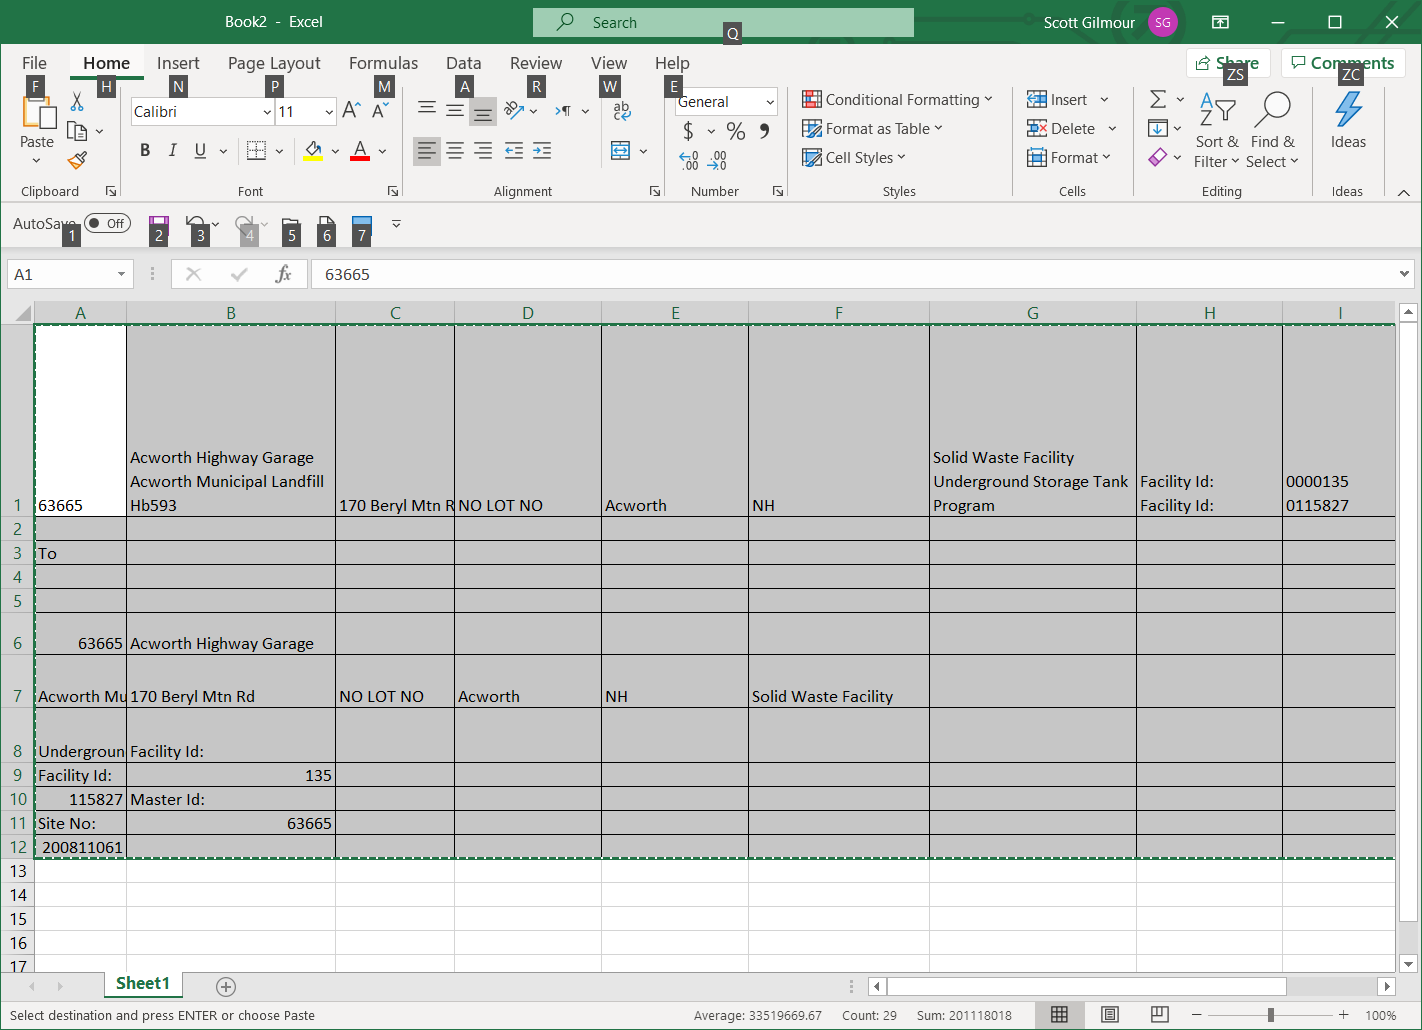Click the AutoSum sigma icon
The height and width of the screenshot is (1030, 1422).
(1158, 99)
